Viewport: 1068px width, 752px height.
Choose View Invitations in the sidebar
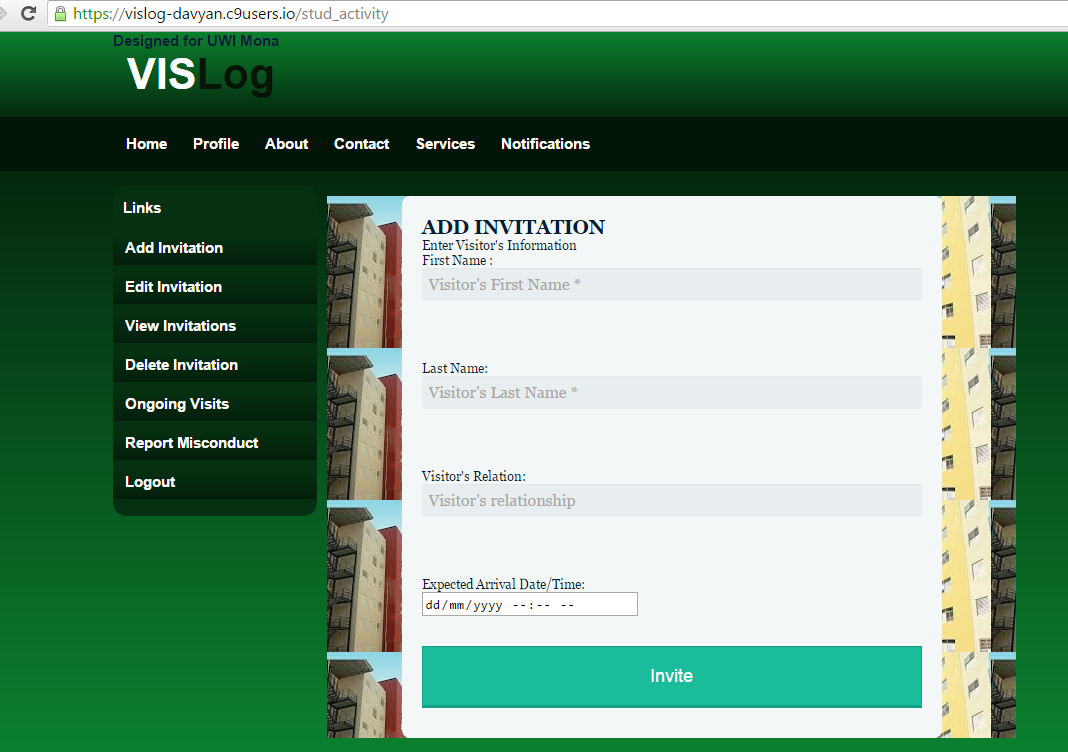pos(215,326)
